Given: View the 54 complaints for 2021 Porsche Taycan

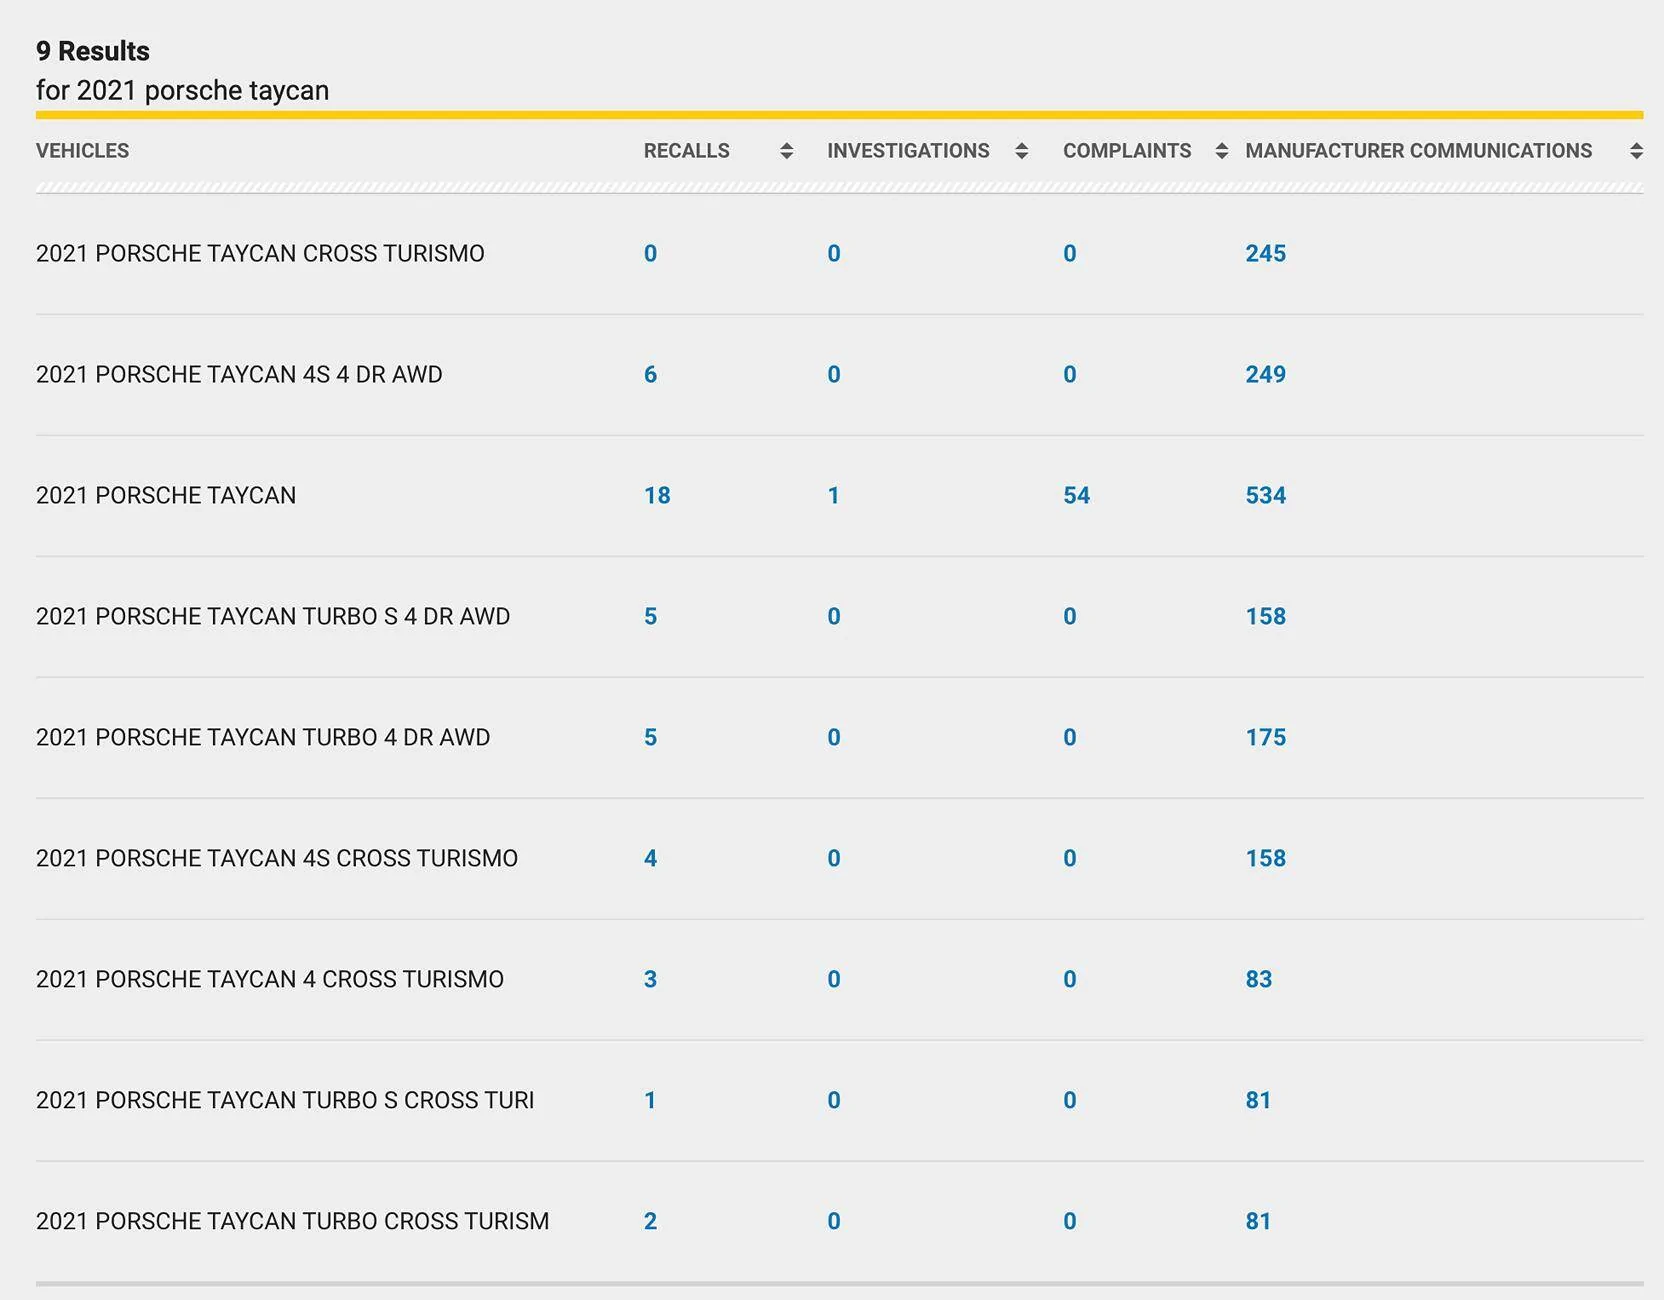Looking at the screenshot, I should coord(1077,496).
